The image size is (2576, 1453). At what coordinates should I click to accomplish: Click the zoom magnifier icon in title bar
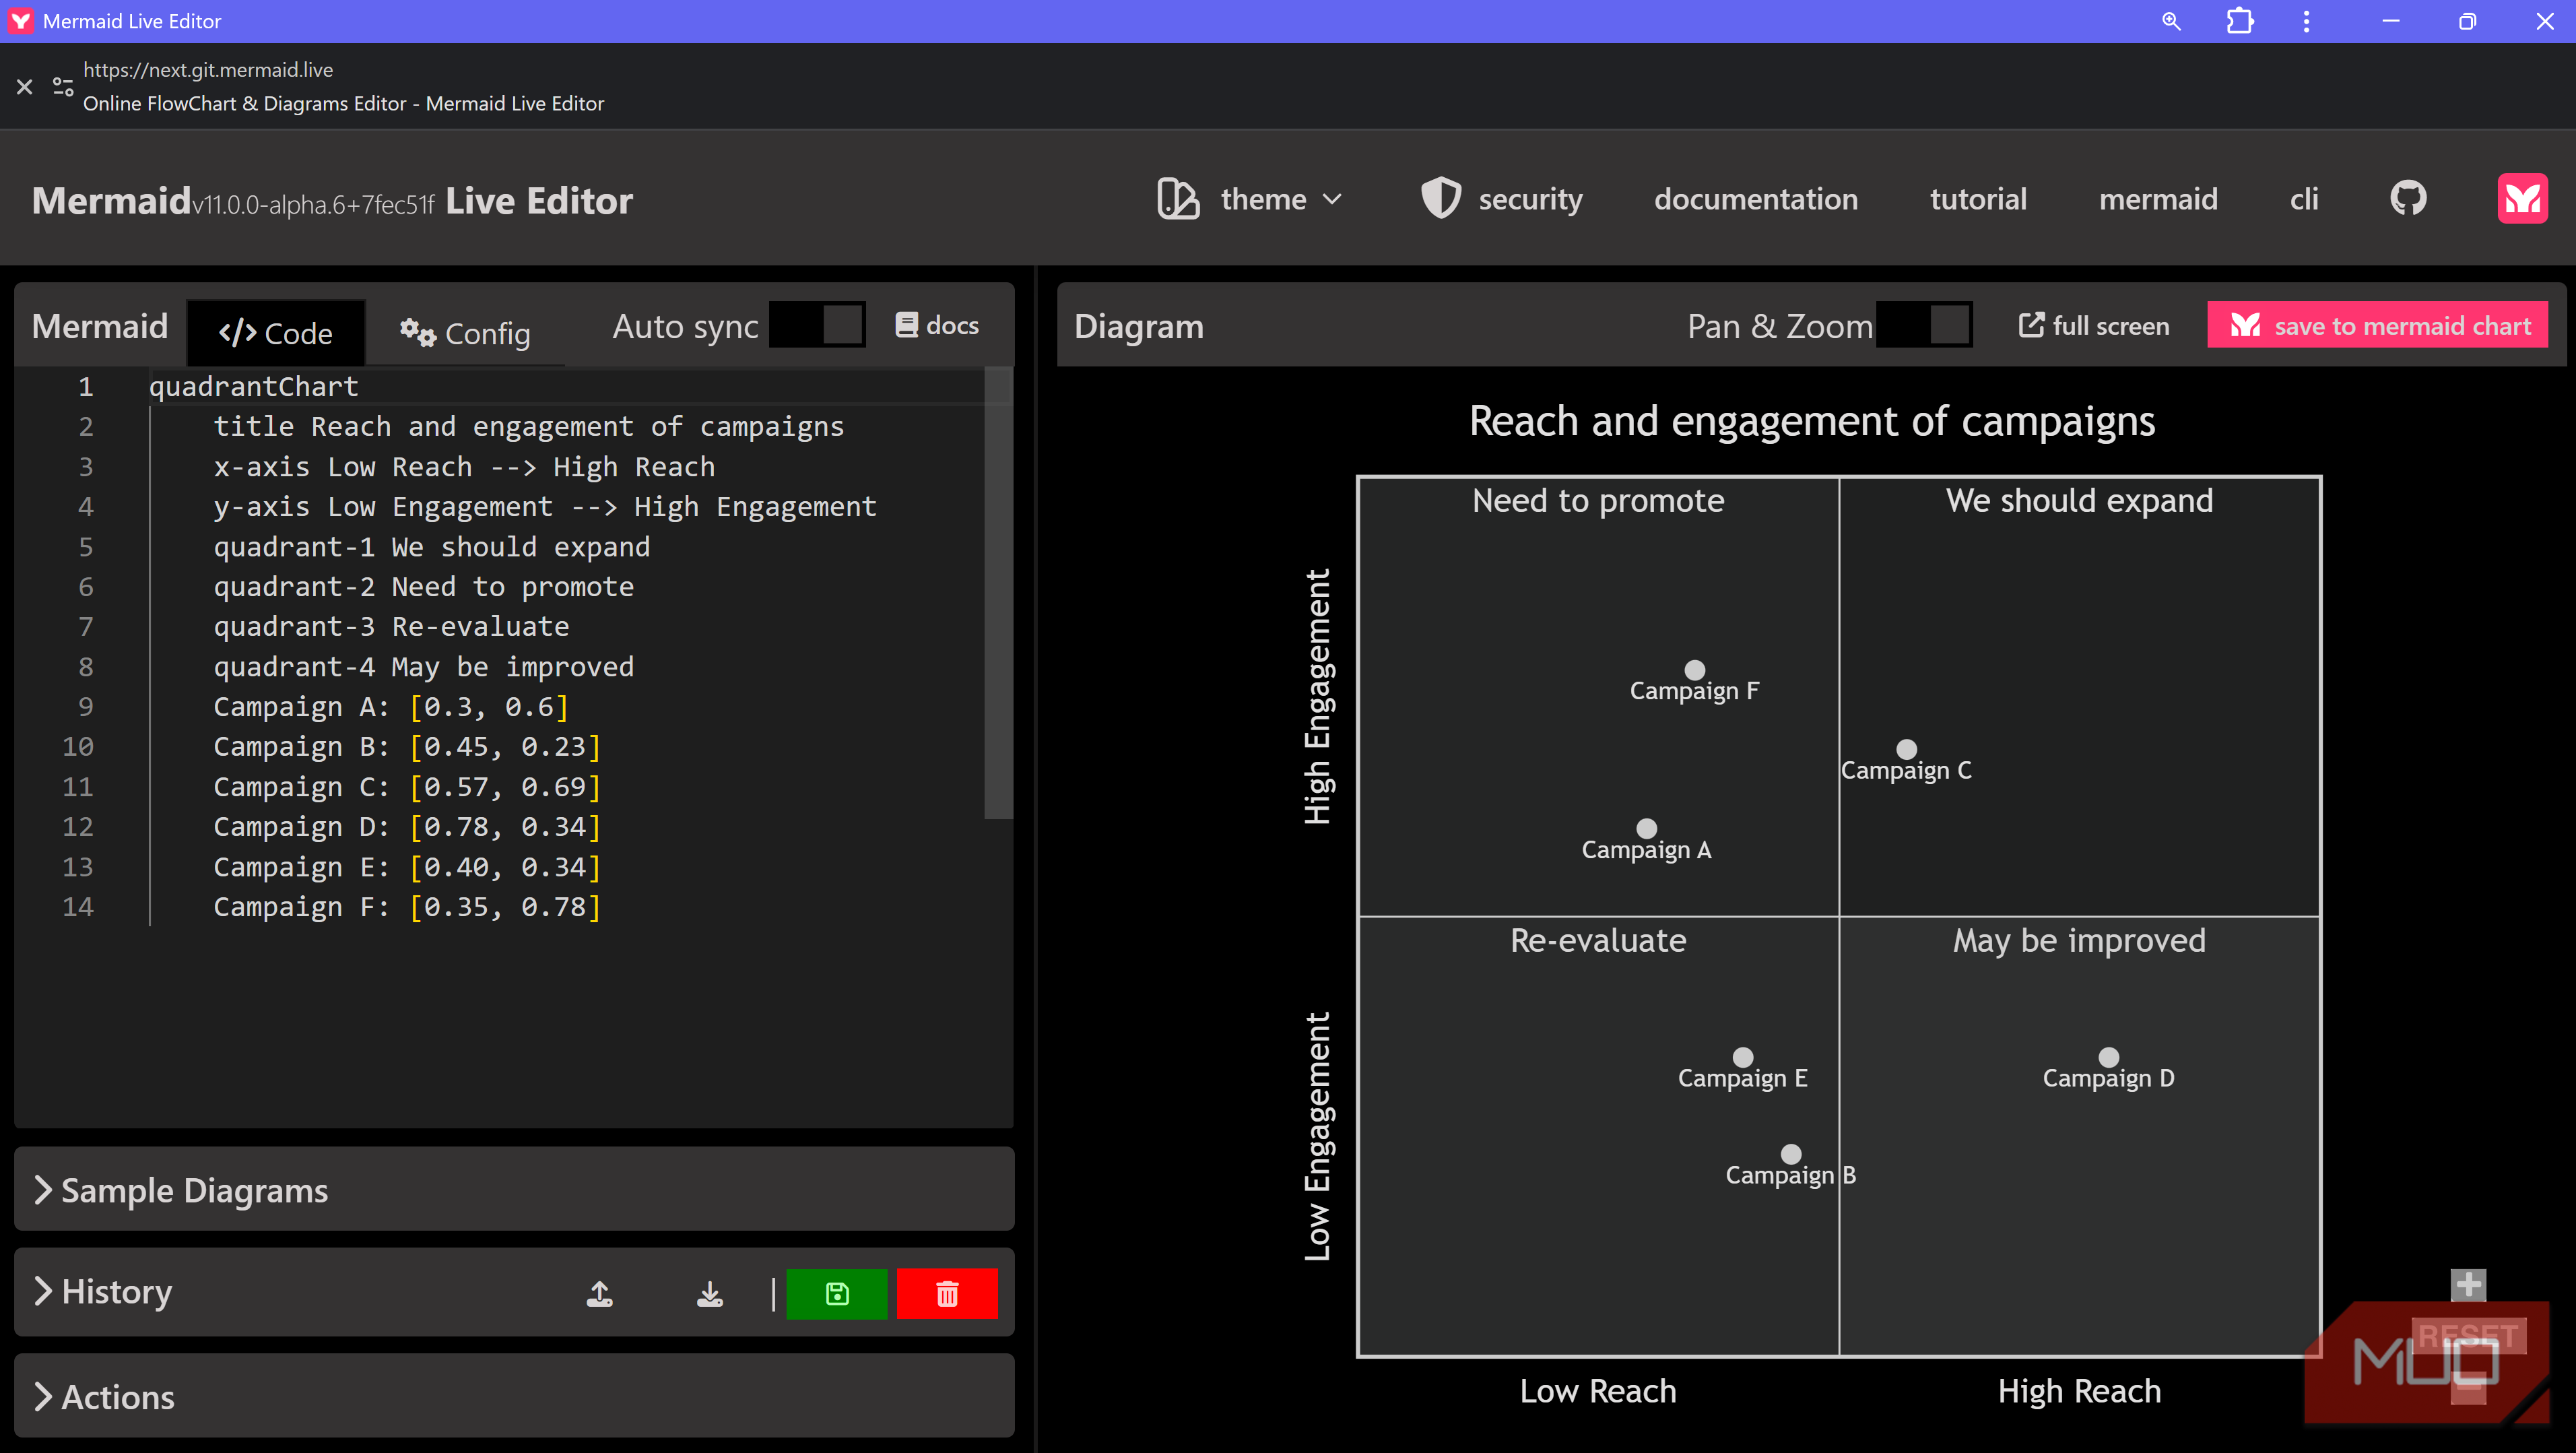pos(2170,21)
